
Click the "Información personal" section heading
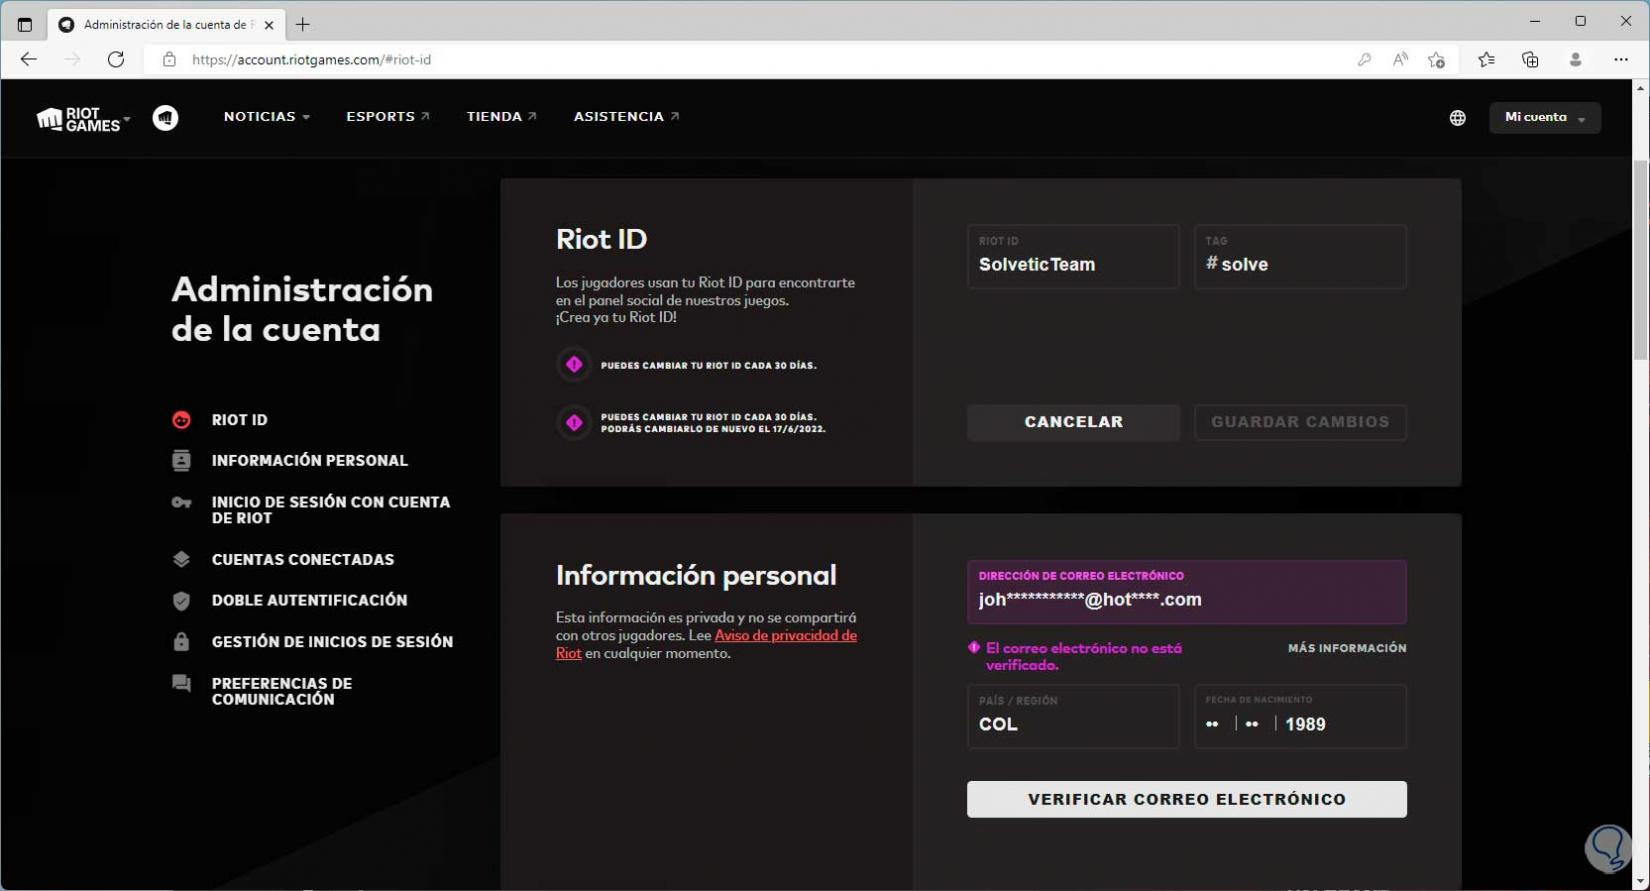(696, 575)
